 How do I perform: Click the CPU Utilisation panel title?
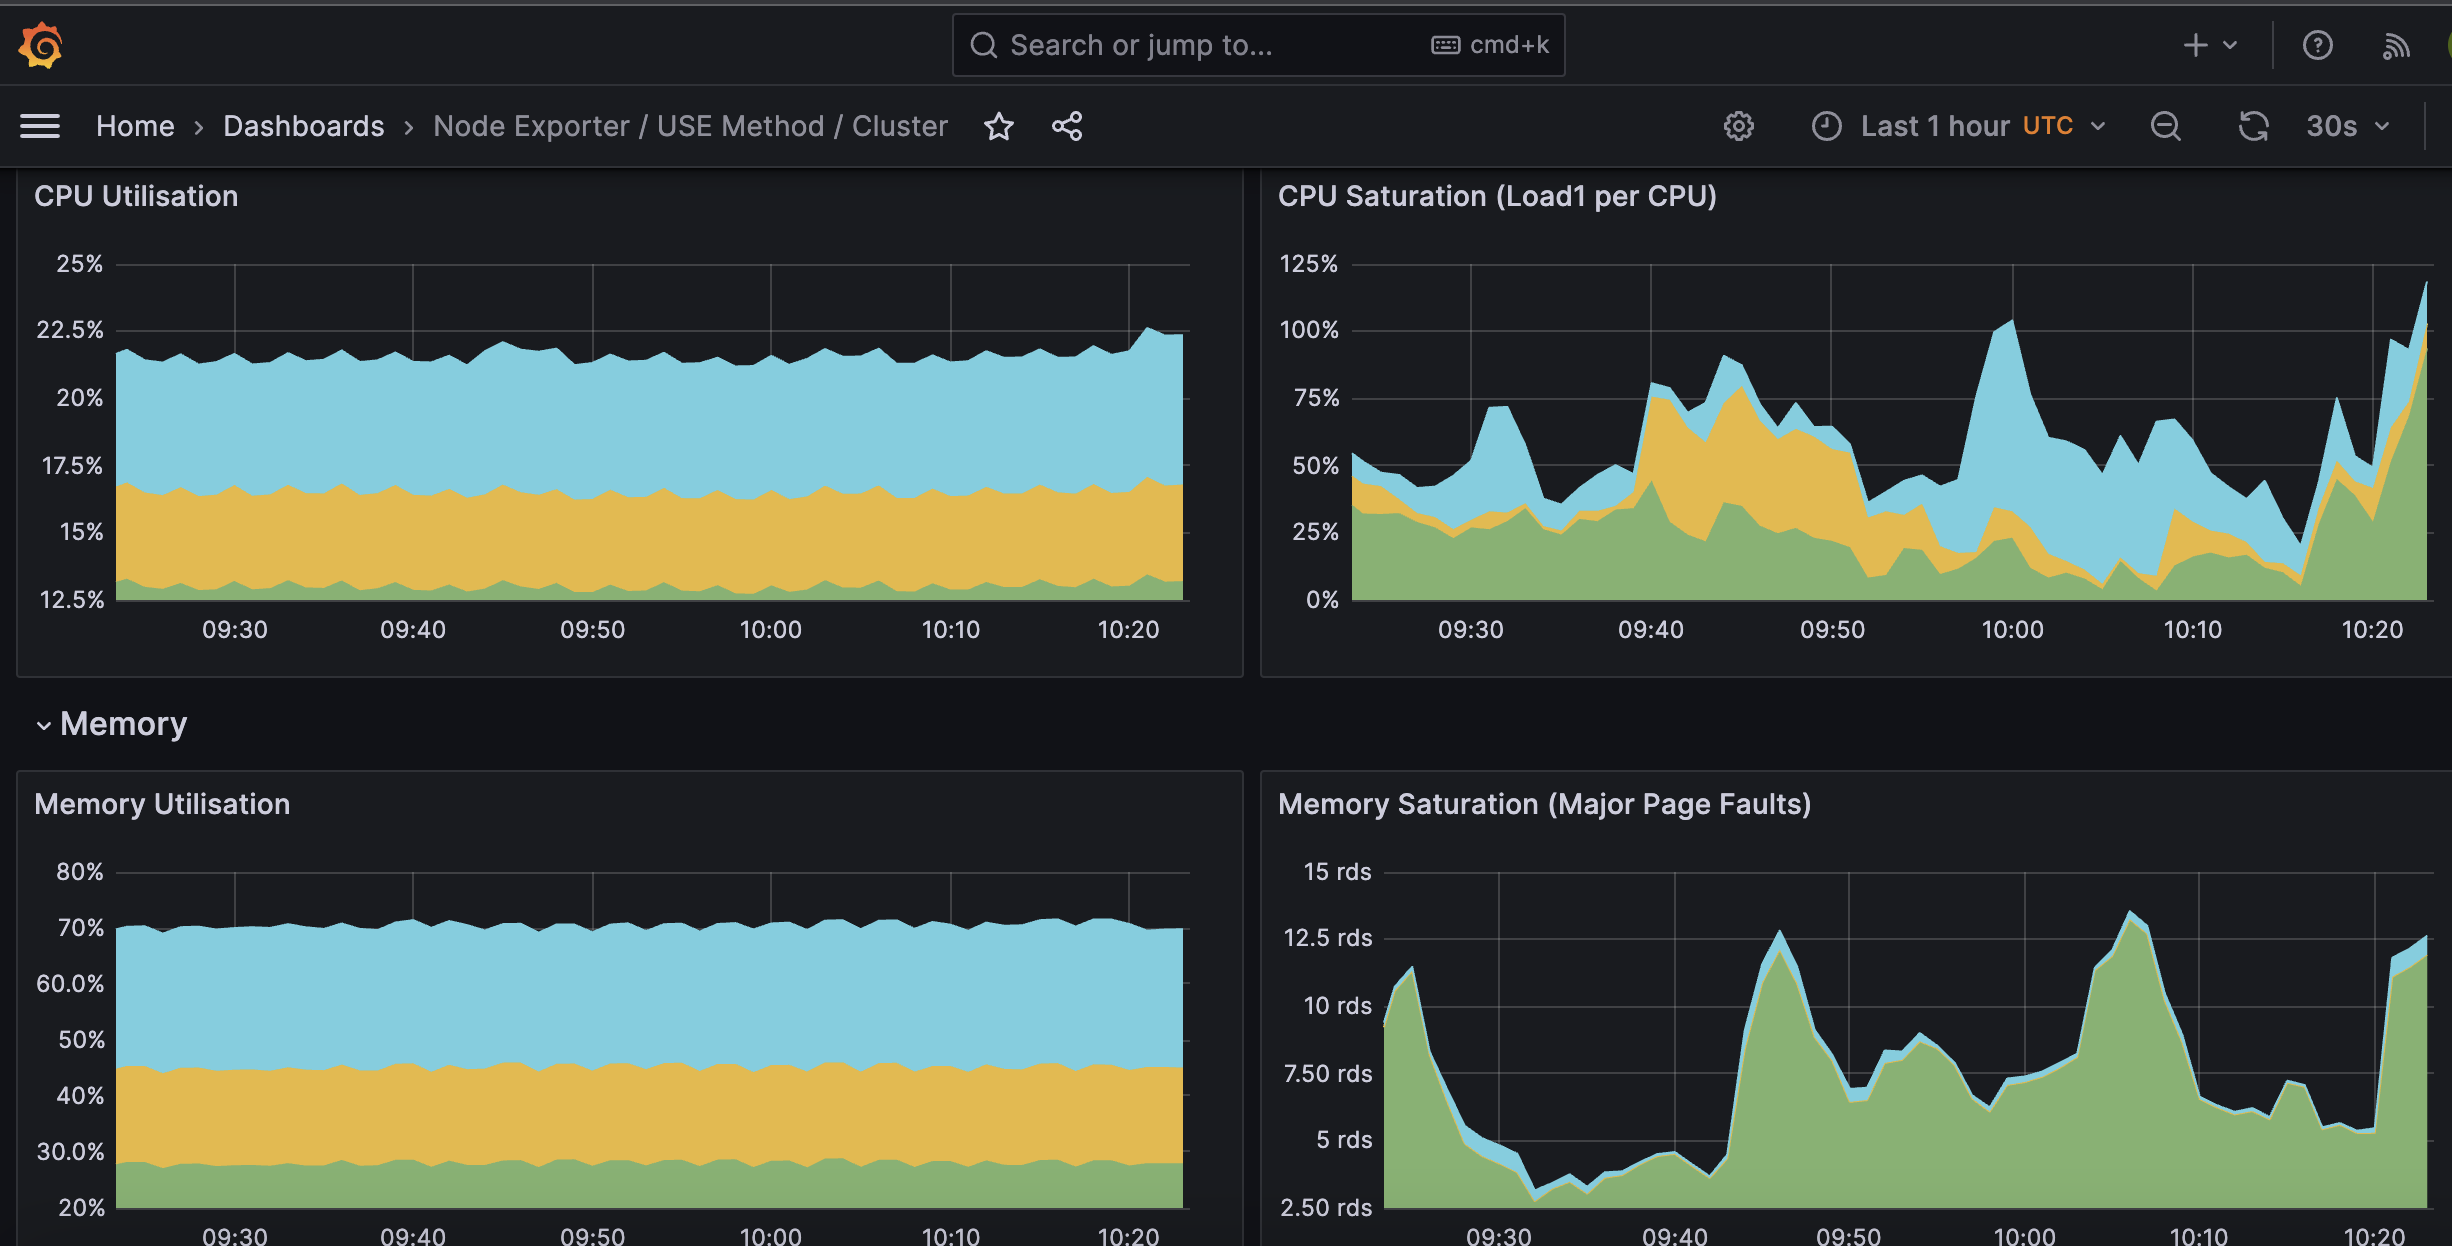point(136,196)
